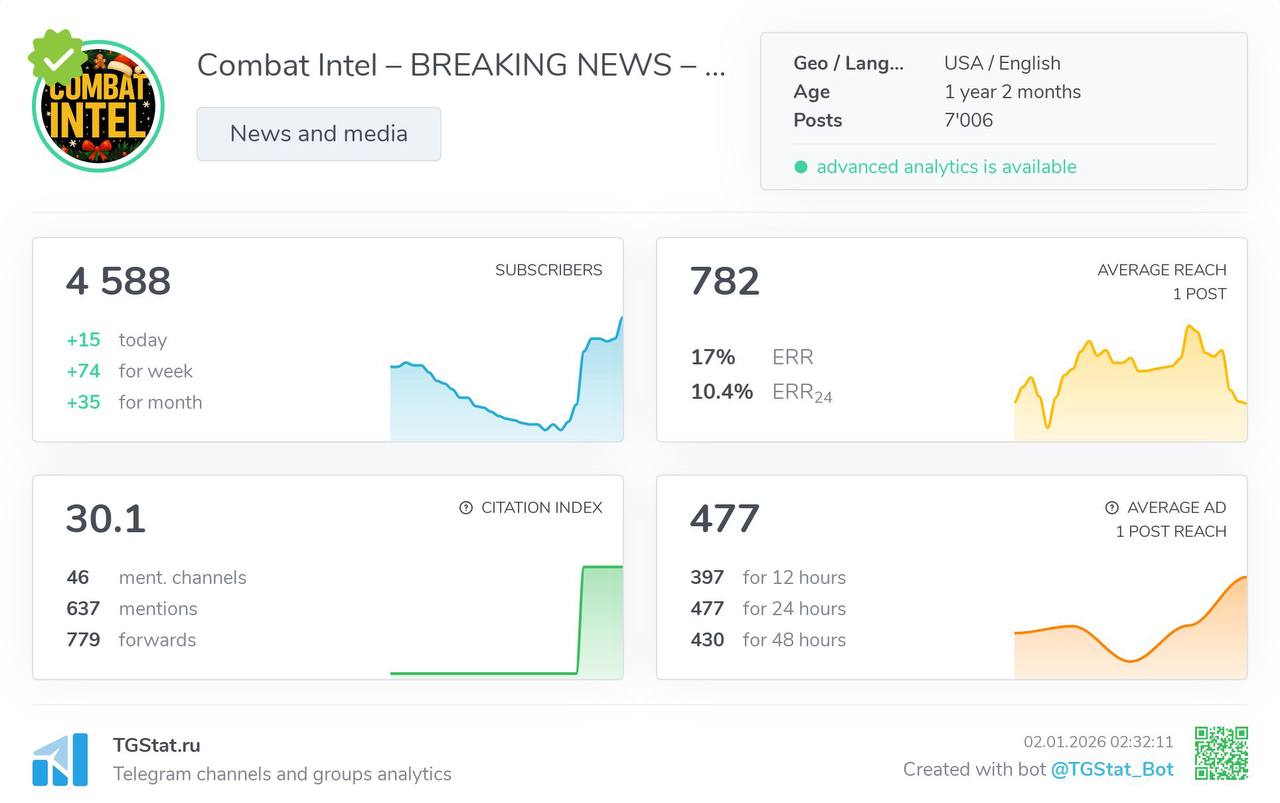
Task: Click the TGStat.ru logo icon
Action: click(60, 760)
